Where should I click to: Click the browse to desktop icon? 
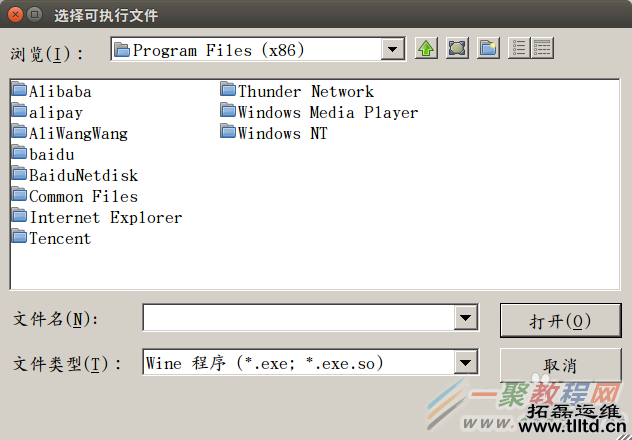click(x=457, y=49)
